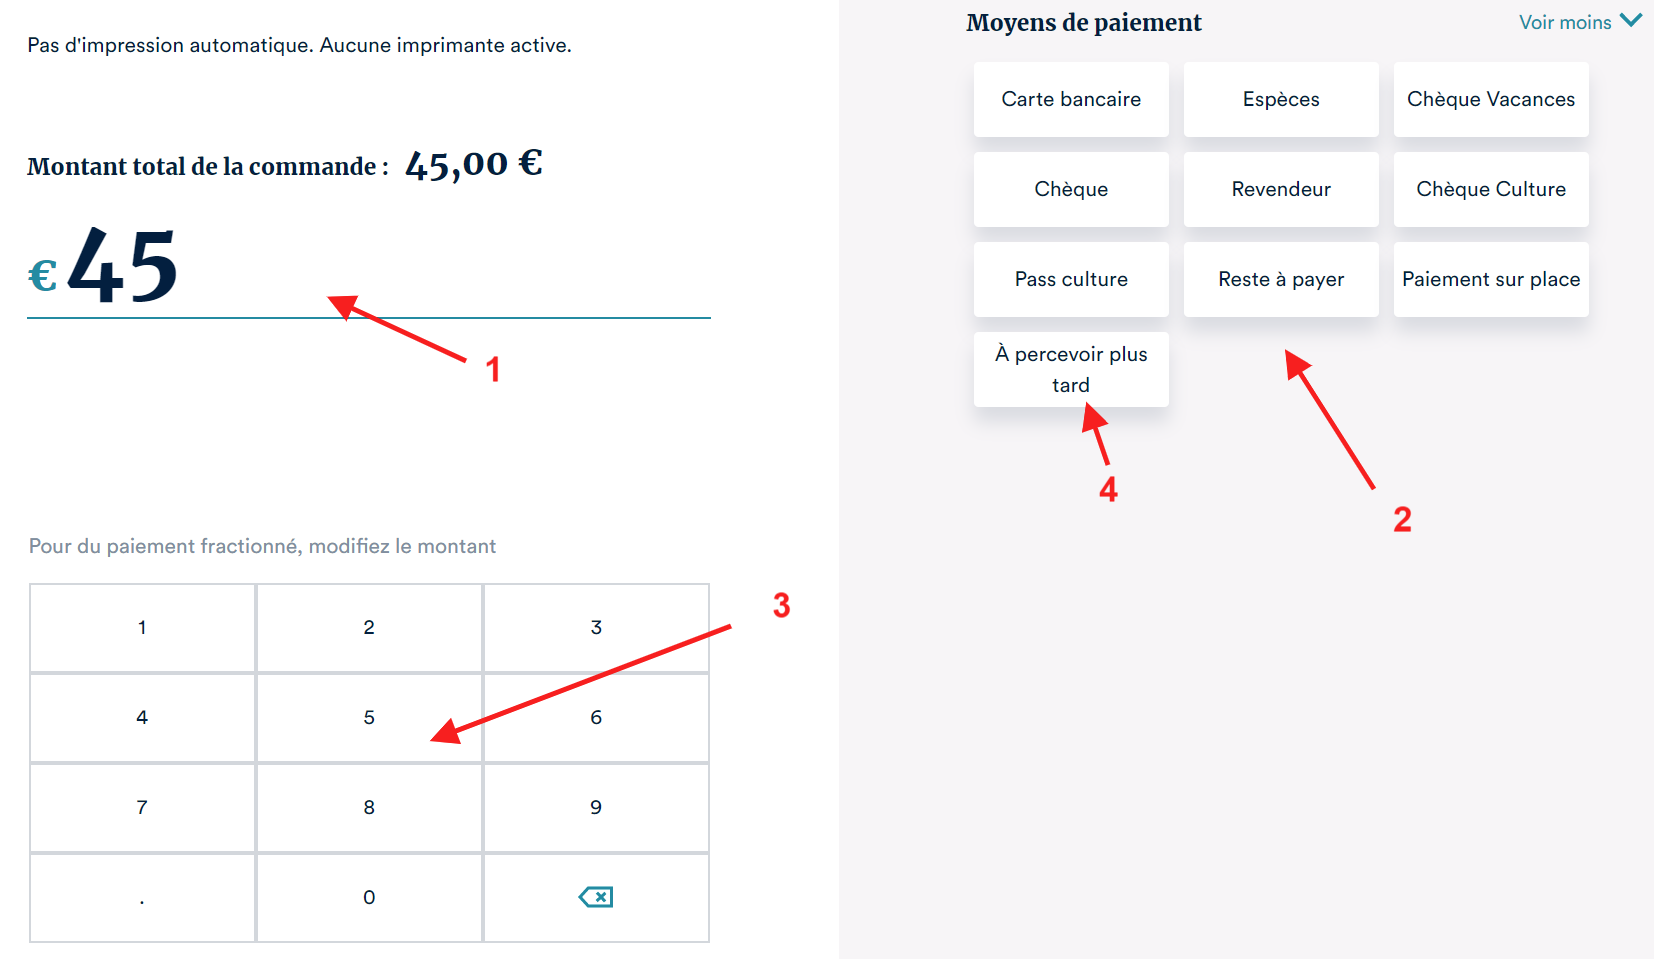Screen dimensions: 1654x959
Task: Select Chèque Culture payment option
Action: click(1491, 189)
